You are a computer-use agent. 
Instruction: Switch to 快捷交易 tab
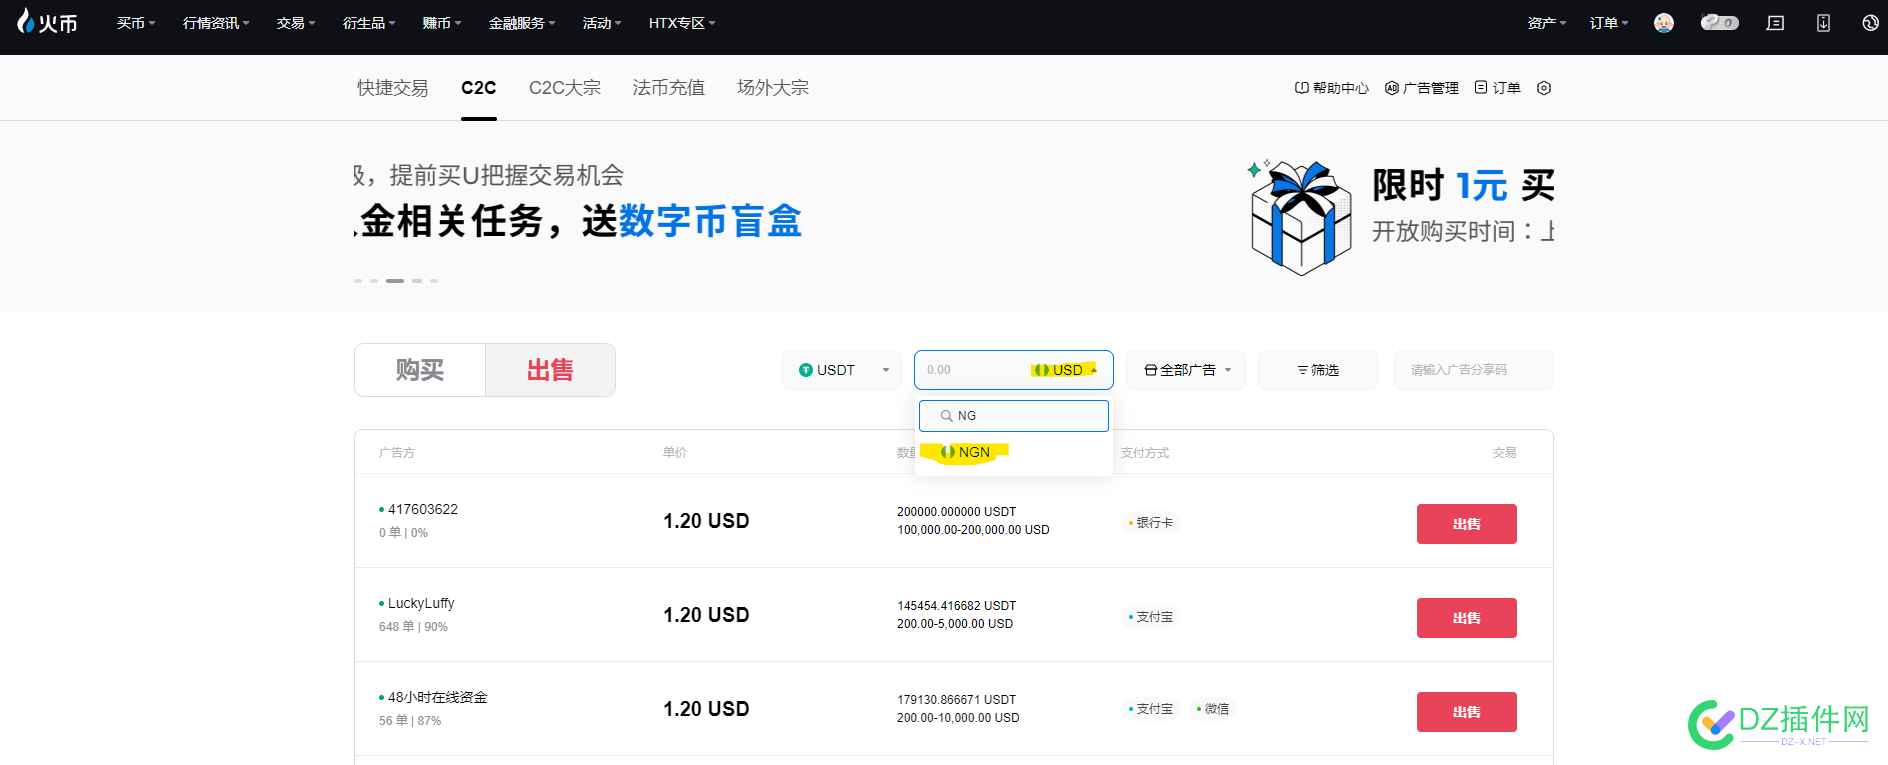pyautogui.click(x=392, y=88)
